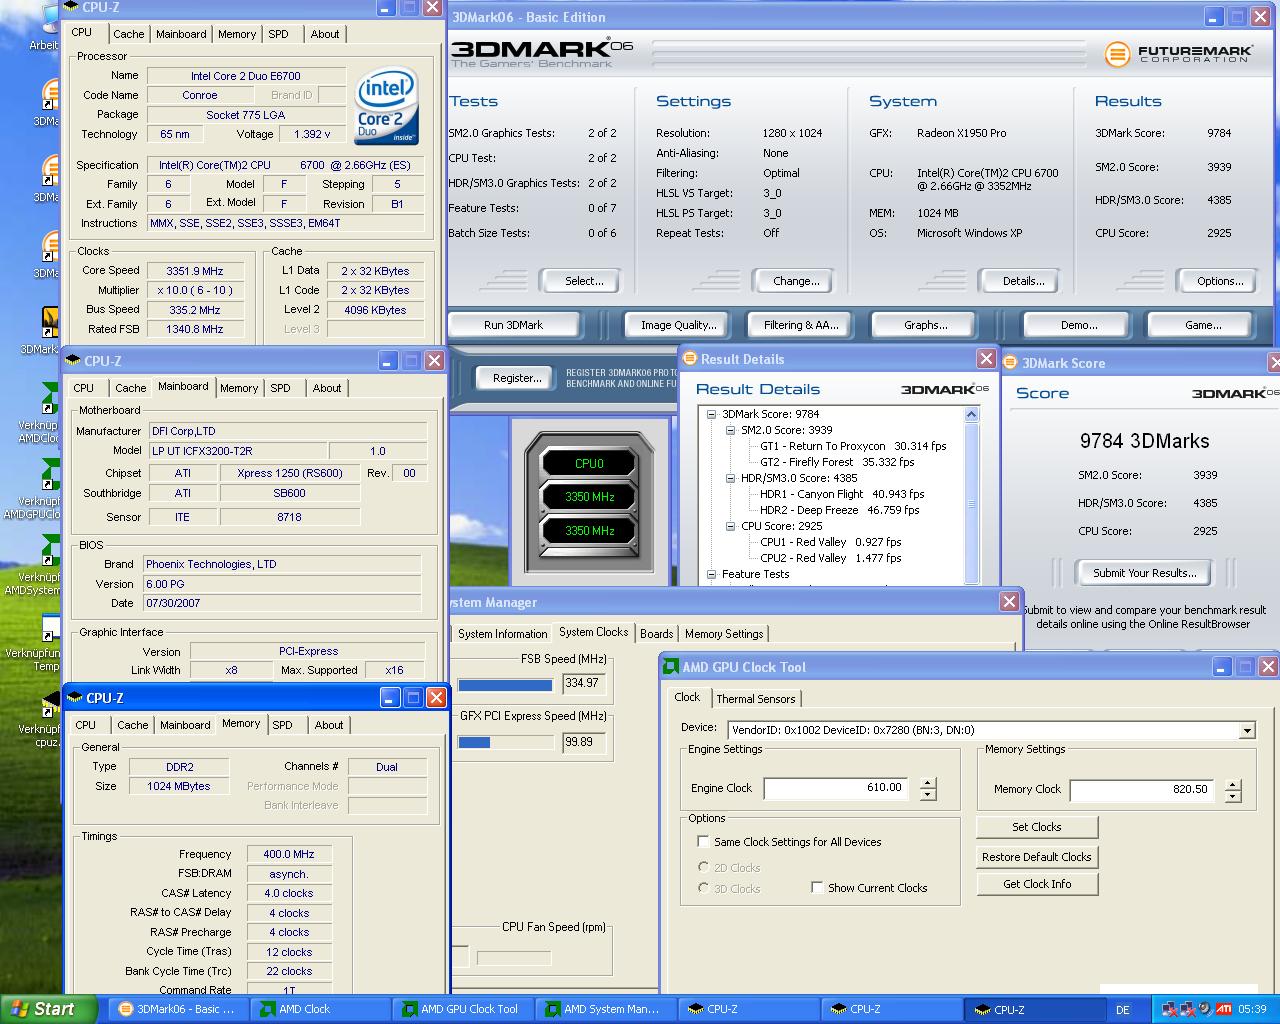Viewport: 1280px width, 1024px height.
Task: Click Restore Default Clocks button
Action: [1036, 857]
